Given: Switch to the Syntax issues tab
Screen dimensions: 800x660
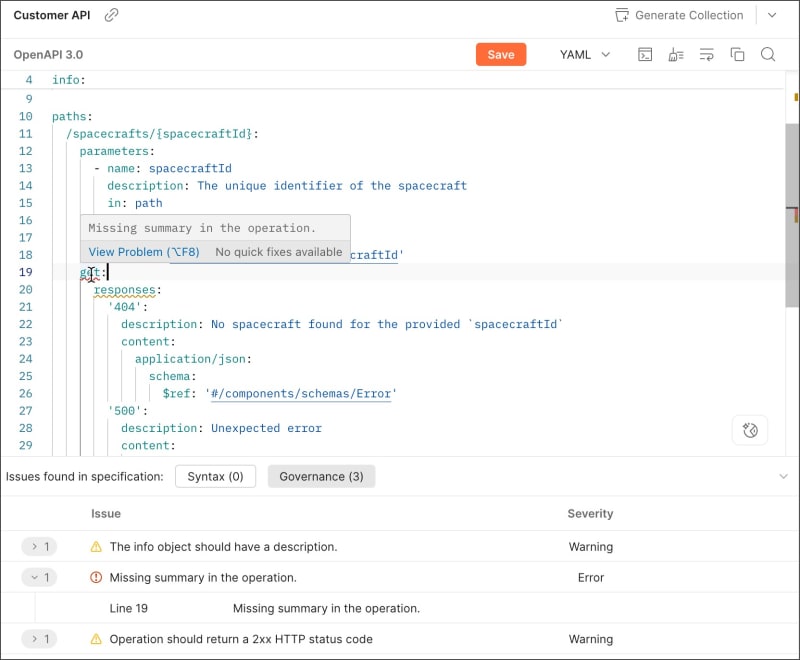Looking at the screenshot, I should pos(215,476).
